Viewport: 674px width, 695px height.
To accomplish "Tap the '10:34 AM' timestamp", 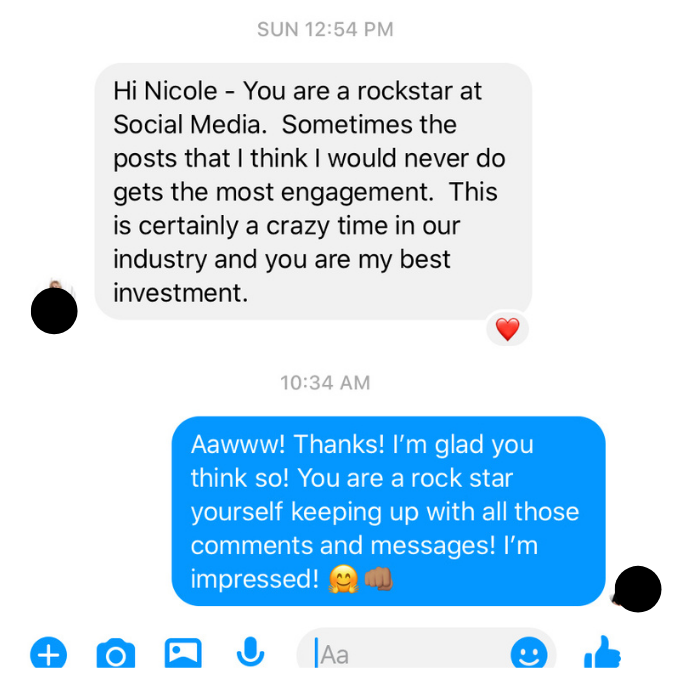I will coord(325,383).
